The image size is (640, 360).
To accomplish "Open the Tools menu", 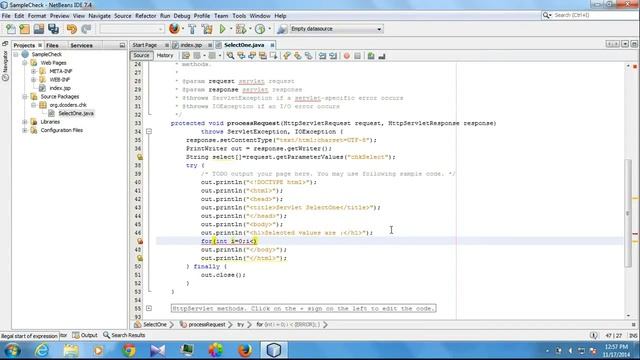I will [x=239, y=16].
